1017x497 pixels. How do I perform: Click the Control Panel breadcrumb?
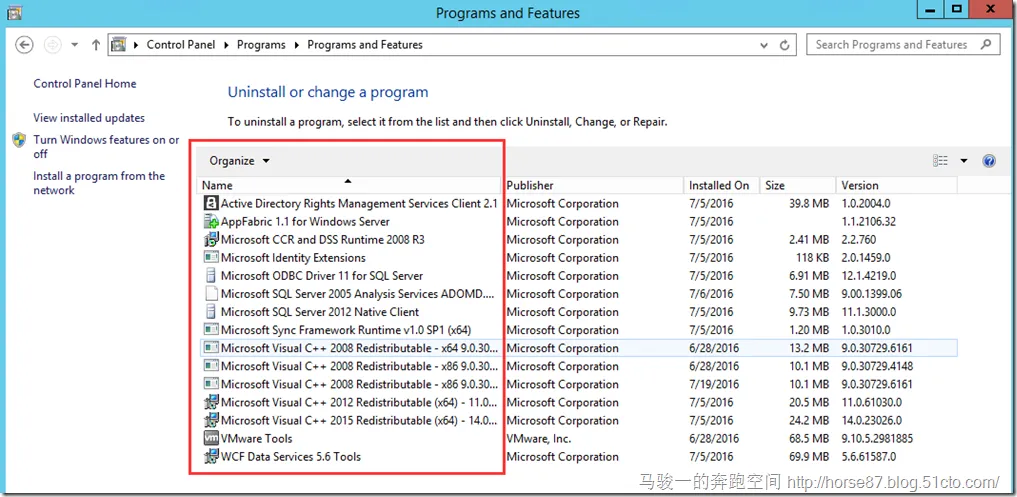179,45
